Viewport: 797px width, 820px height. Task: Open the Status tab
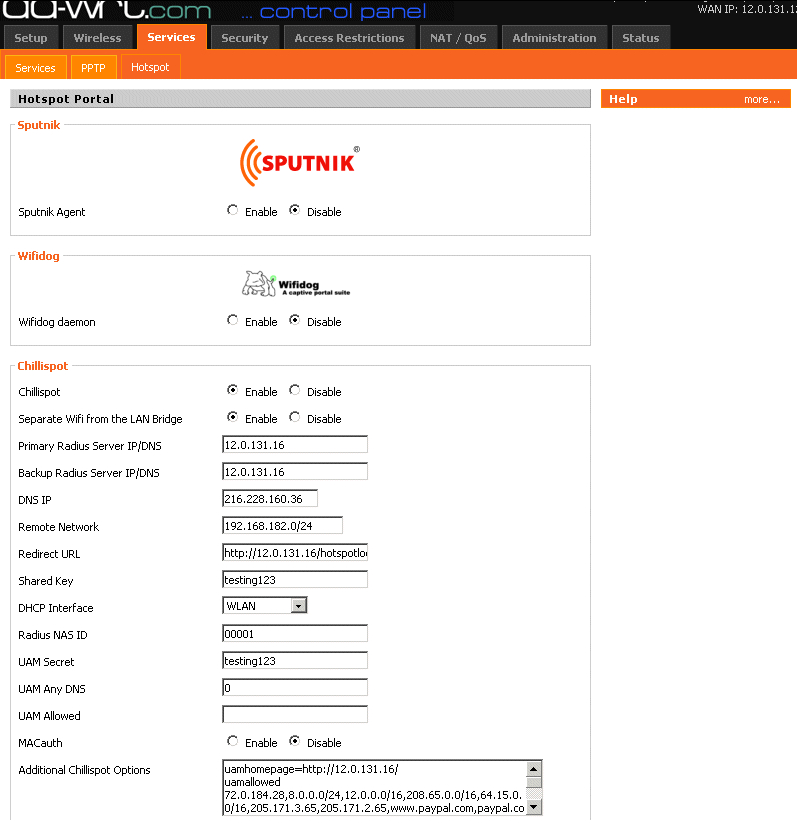[640, 38]
